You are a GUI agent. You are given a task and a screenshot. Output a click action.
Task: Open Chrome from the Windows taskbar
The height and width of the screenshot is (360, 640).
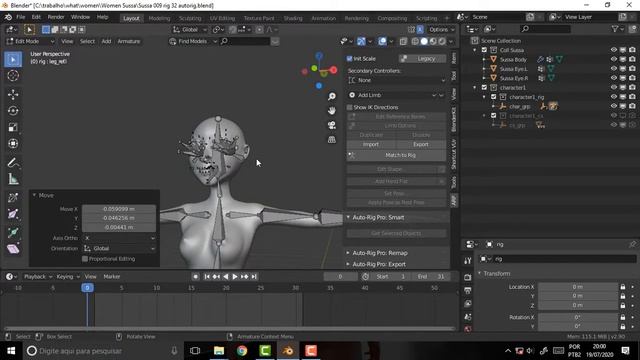[242, 351]
